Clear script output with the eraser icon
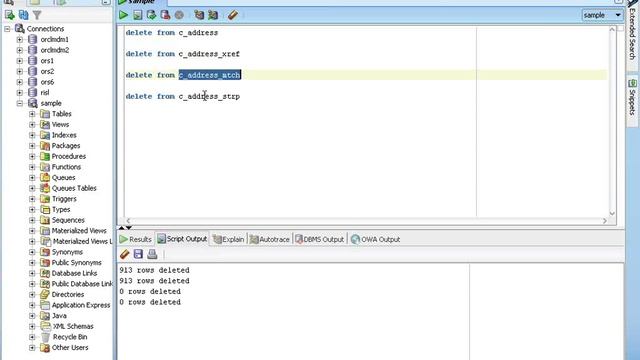This screenshot has height=360, width=640. (x=124, y=254)
